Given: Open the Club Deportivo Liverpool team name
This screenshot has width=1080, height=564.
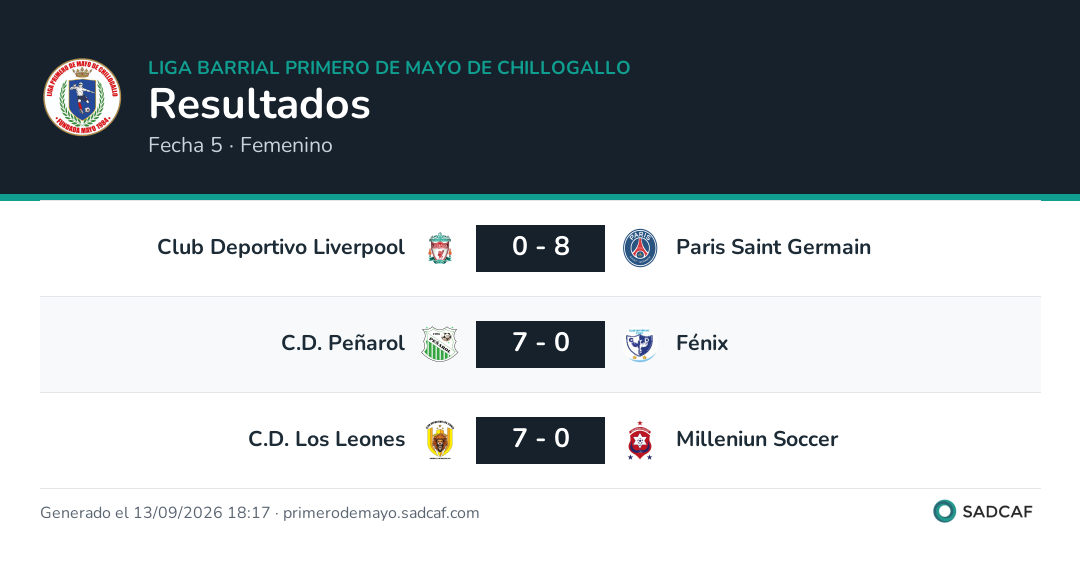Looking at the screenshot, I should pos(281,247).
